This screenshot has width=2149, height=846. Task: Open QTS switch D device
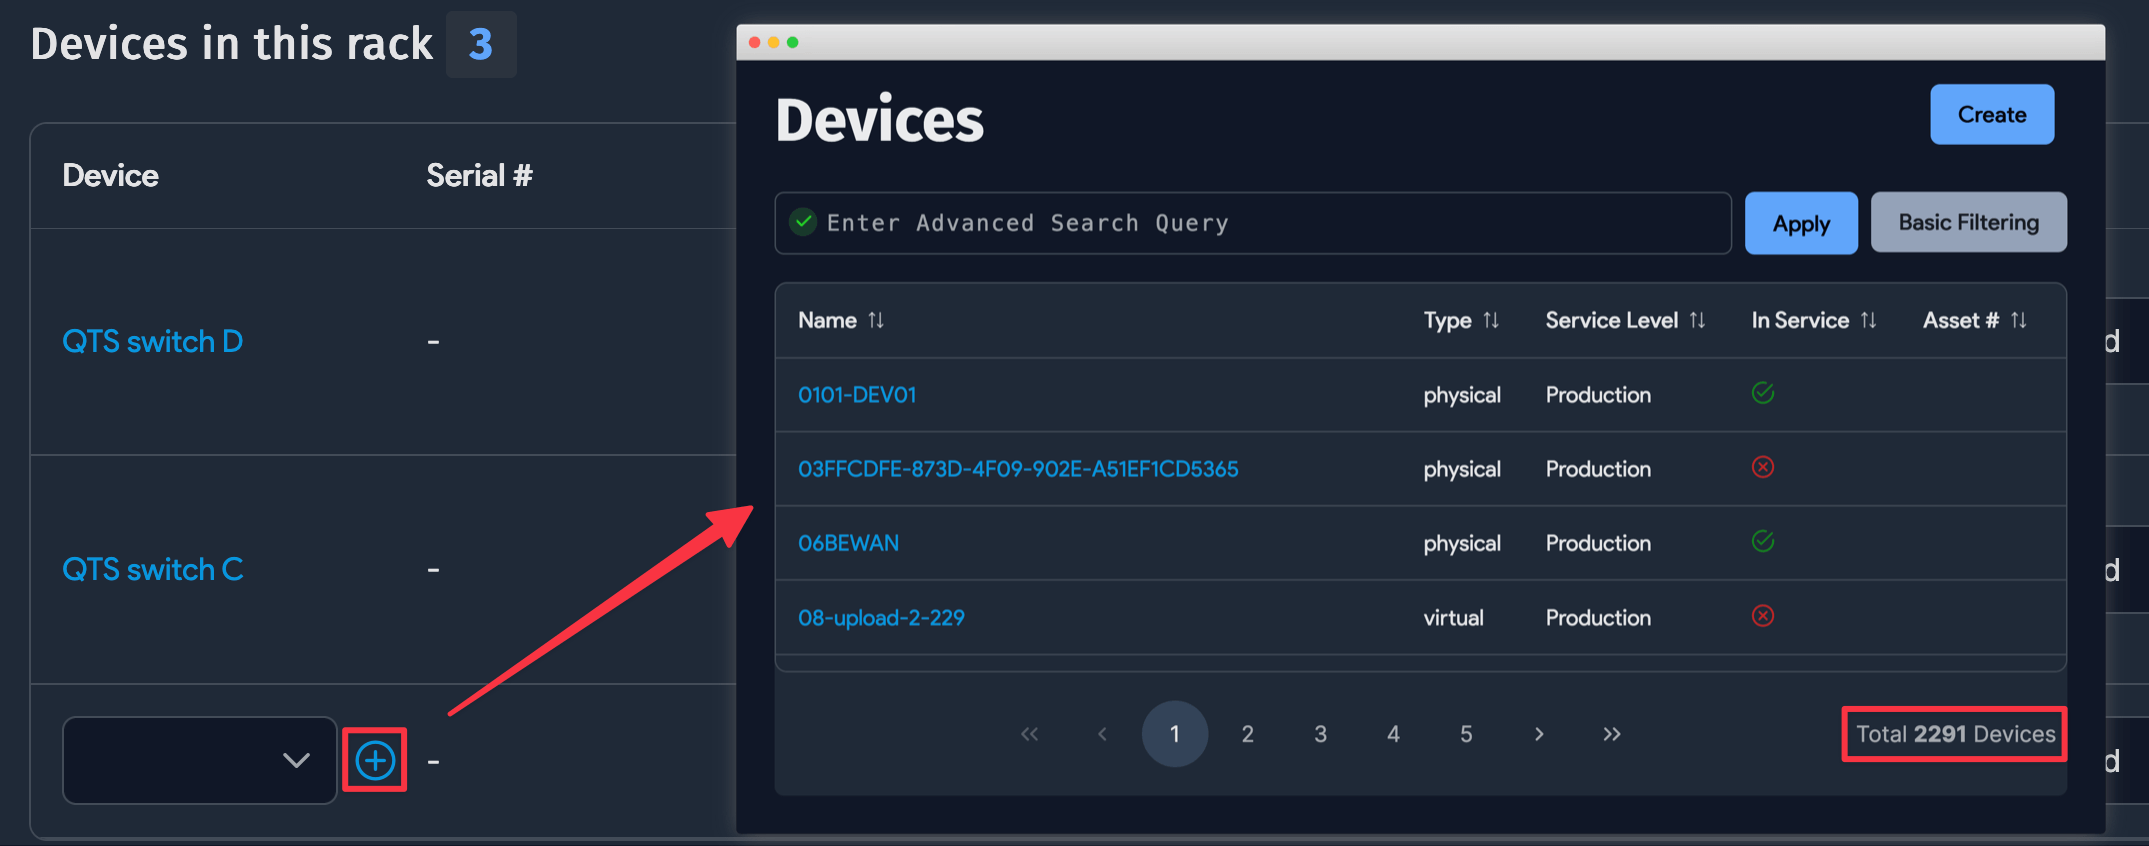[152, 342]
